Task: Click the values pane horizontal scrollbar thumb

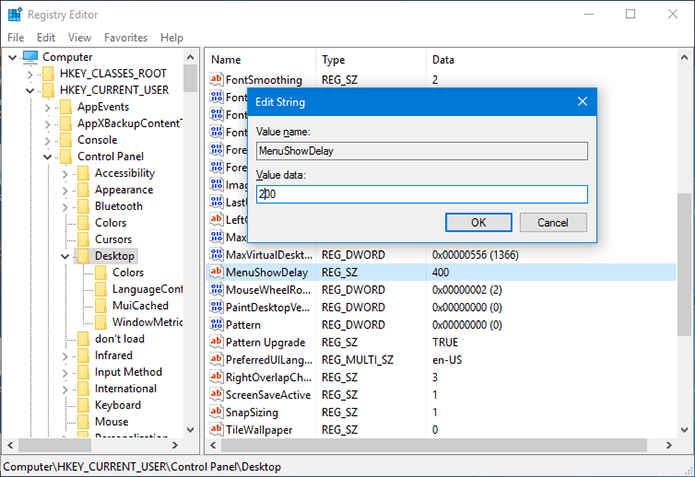Action: click(434, 445)
